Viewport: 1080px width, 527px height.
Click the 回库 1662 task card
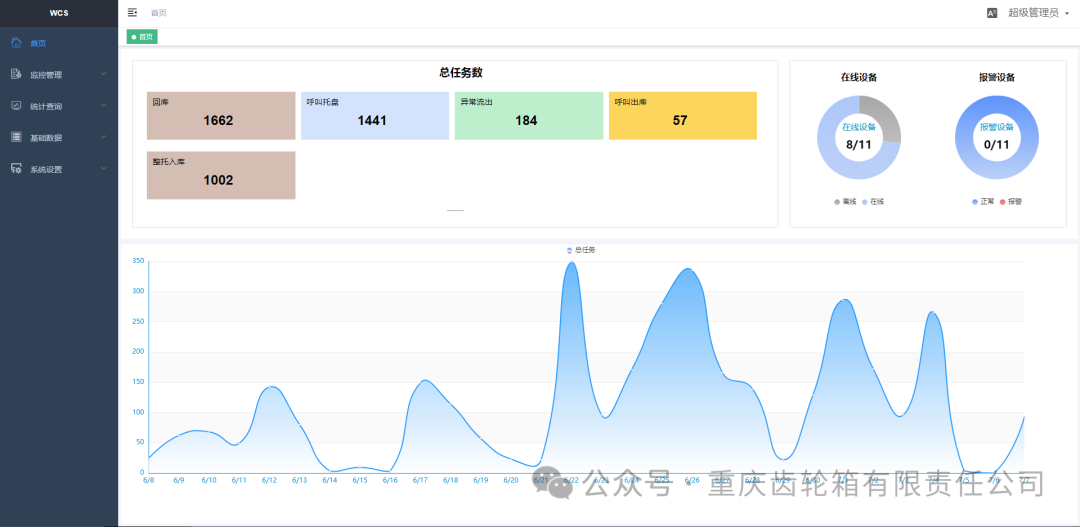[220, 115]
